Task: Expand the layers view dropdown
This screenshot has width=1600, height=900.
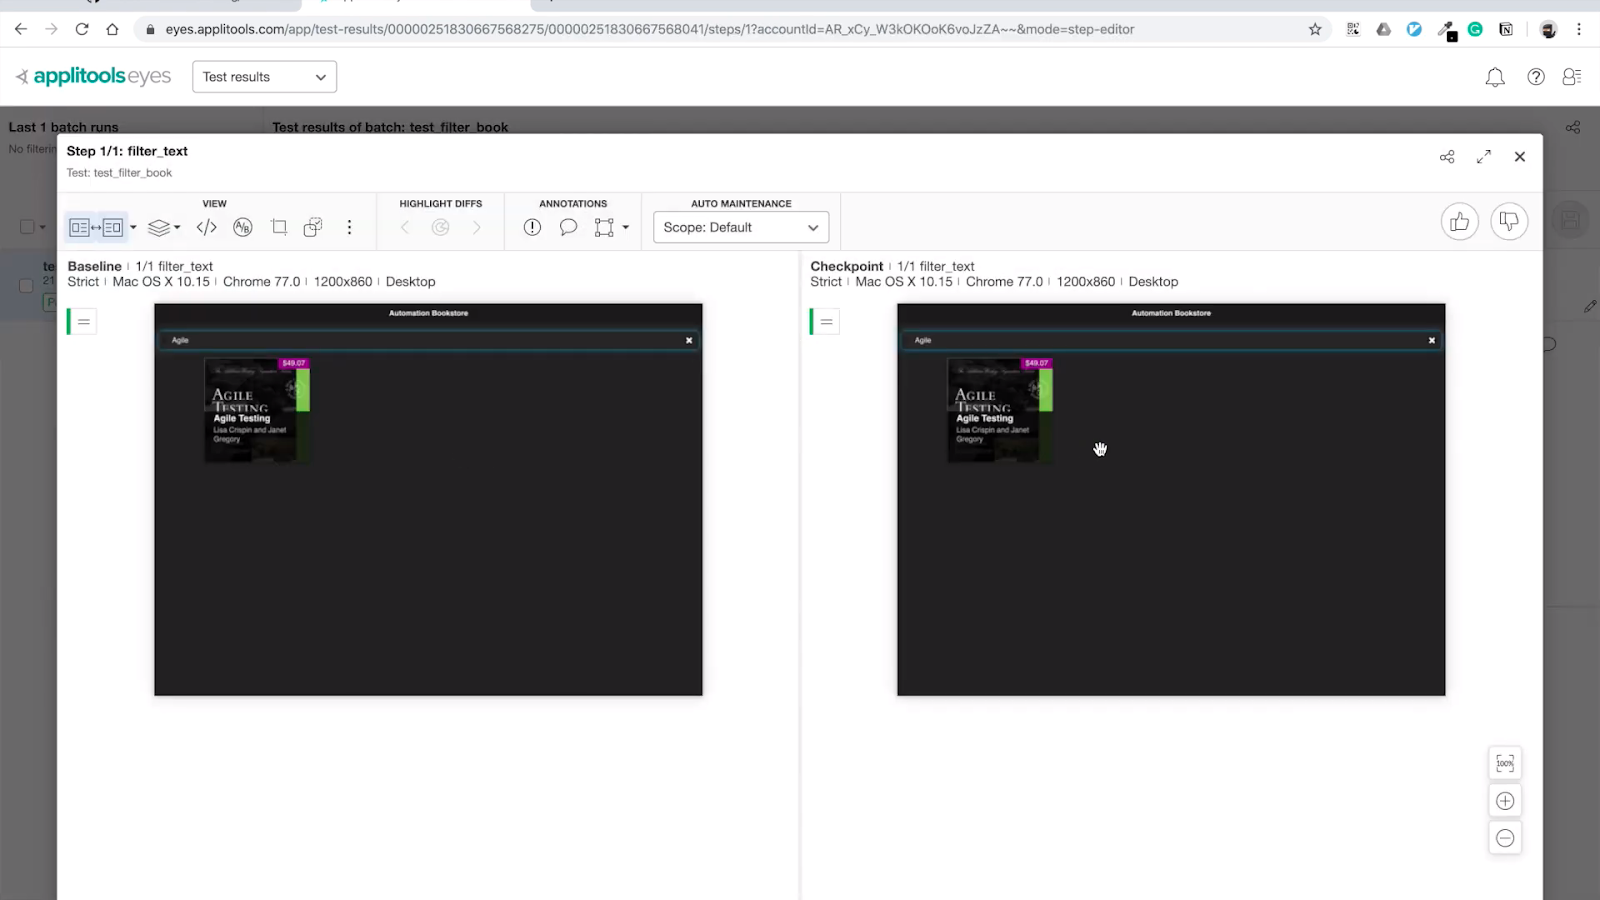Action: pos(164,228)
